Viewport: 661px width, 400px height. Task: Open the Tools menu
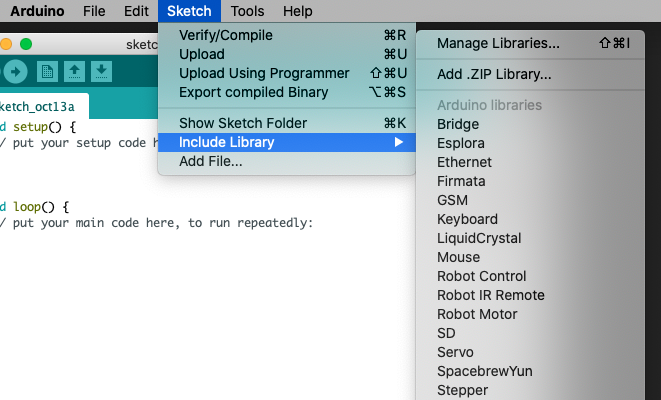[247, 11]
